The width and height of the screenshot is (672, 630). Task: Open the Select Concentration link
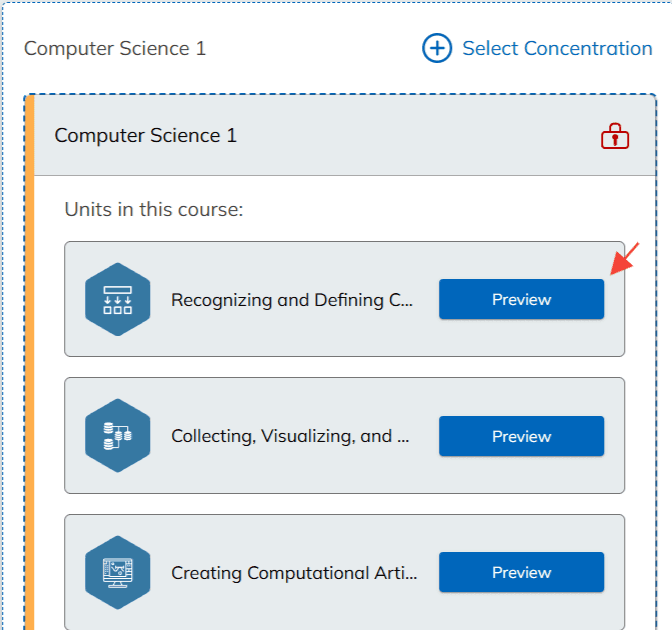(556, 48)
